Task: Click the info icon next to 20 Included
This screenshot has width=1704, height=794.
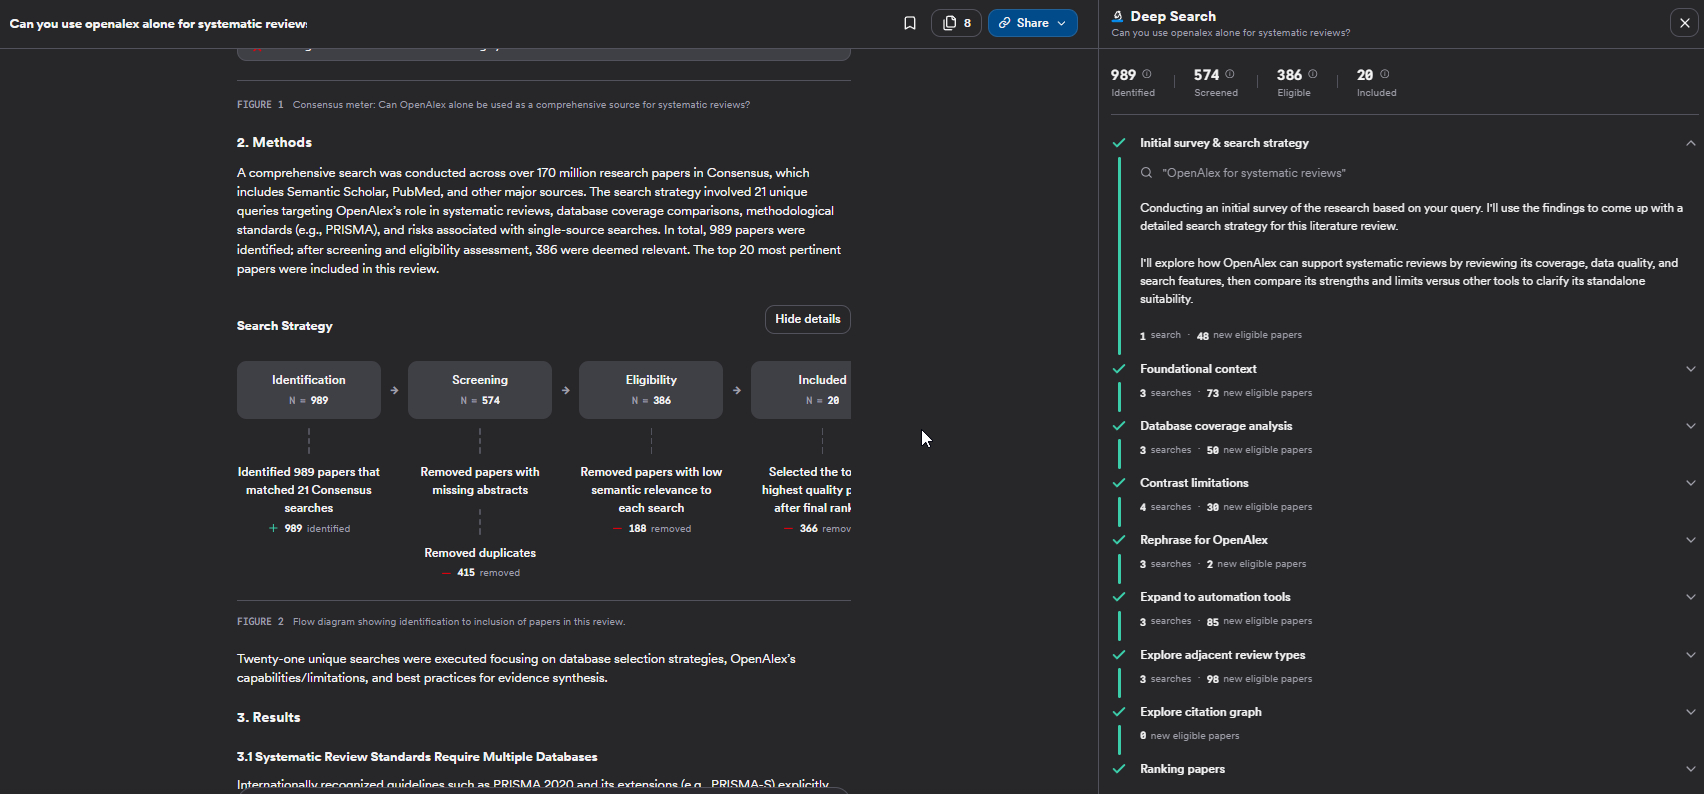Action: click(x=1385, y=74)
